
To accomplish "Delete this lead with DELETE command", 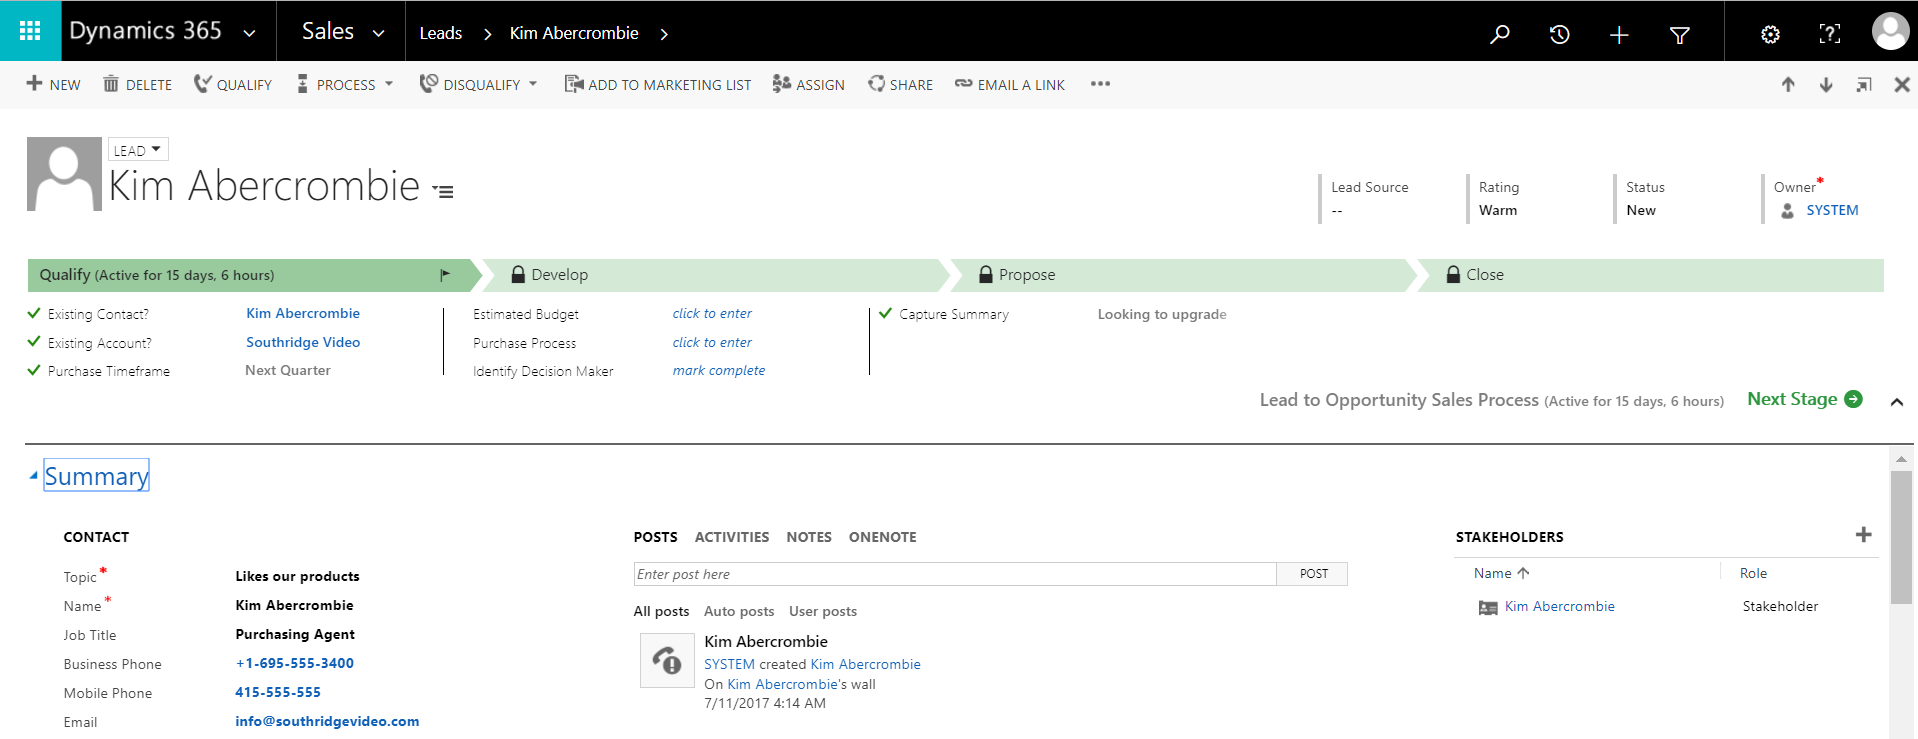I will tap(138, 84).
